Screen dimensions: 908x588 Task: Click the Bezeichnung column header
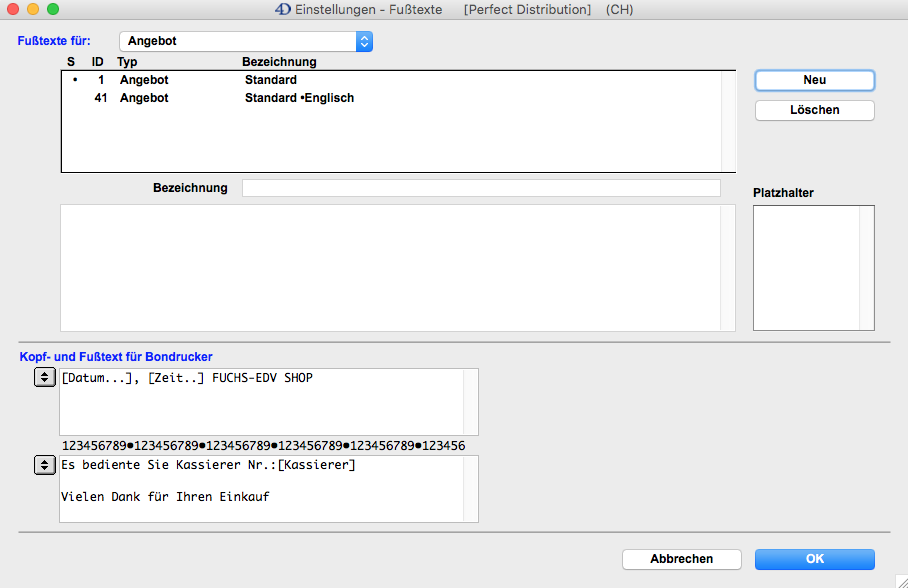[x=279, y=62]
